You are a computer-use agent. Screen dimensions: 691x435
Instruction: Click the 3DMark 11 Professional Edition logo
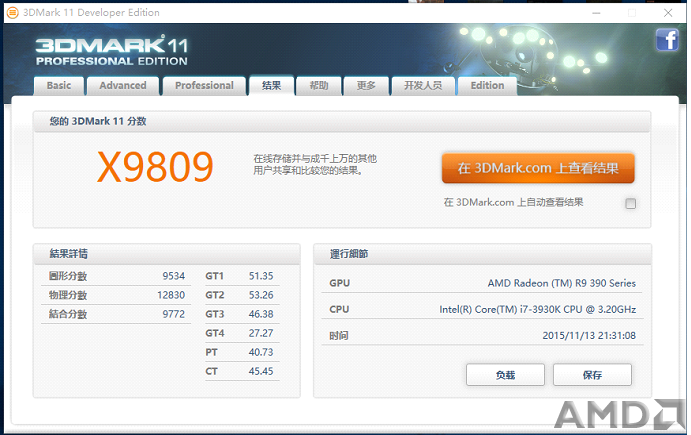(x=112, y=51)
